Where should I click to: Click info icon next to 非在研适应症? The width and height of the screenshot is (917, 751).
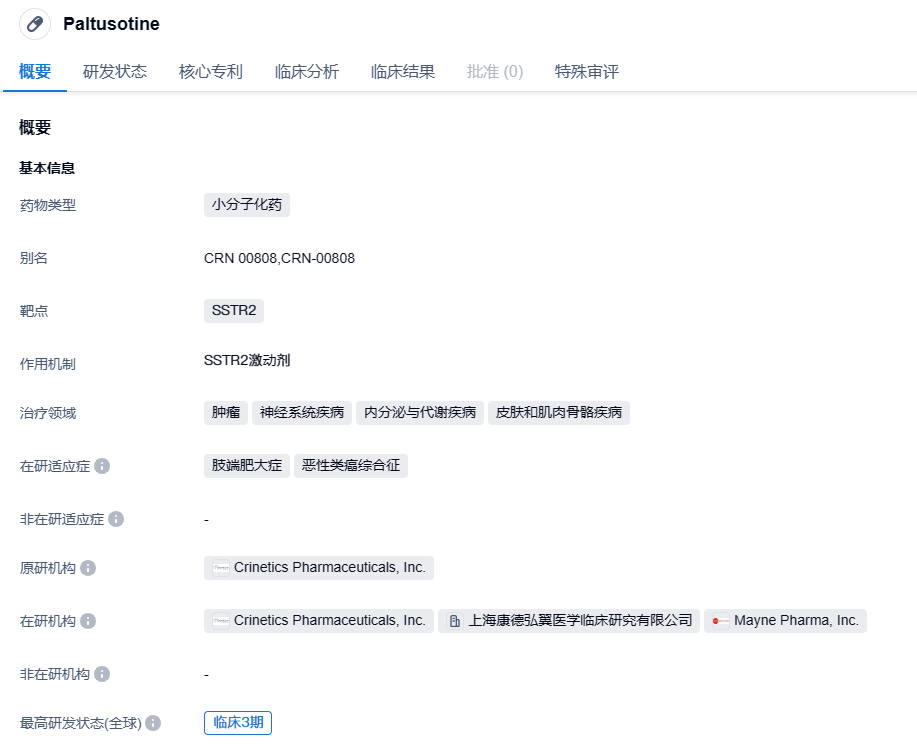[116, 519]
